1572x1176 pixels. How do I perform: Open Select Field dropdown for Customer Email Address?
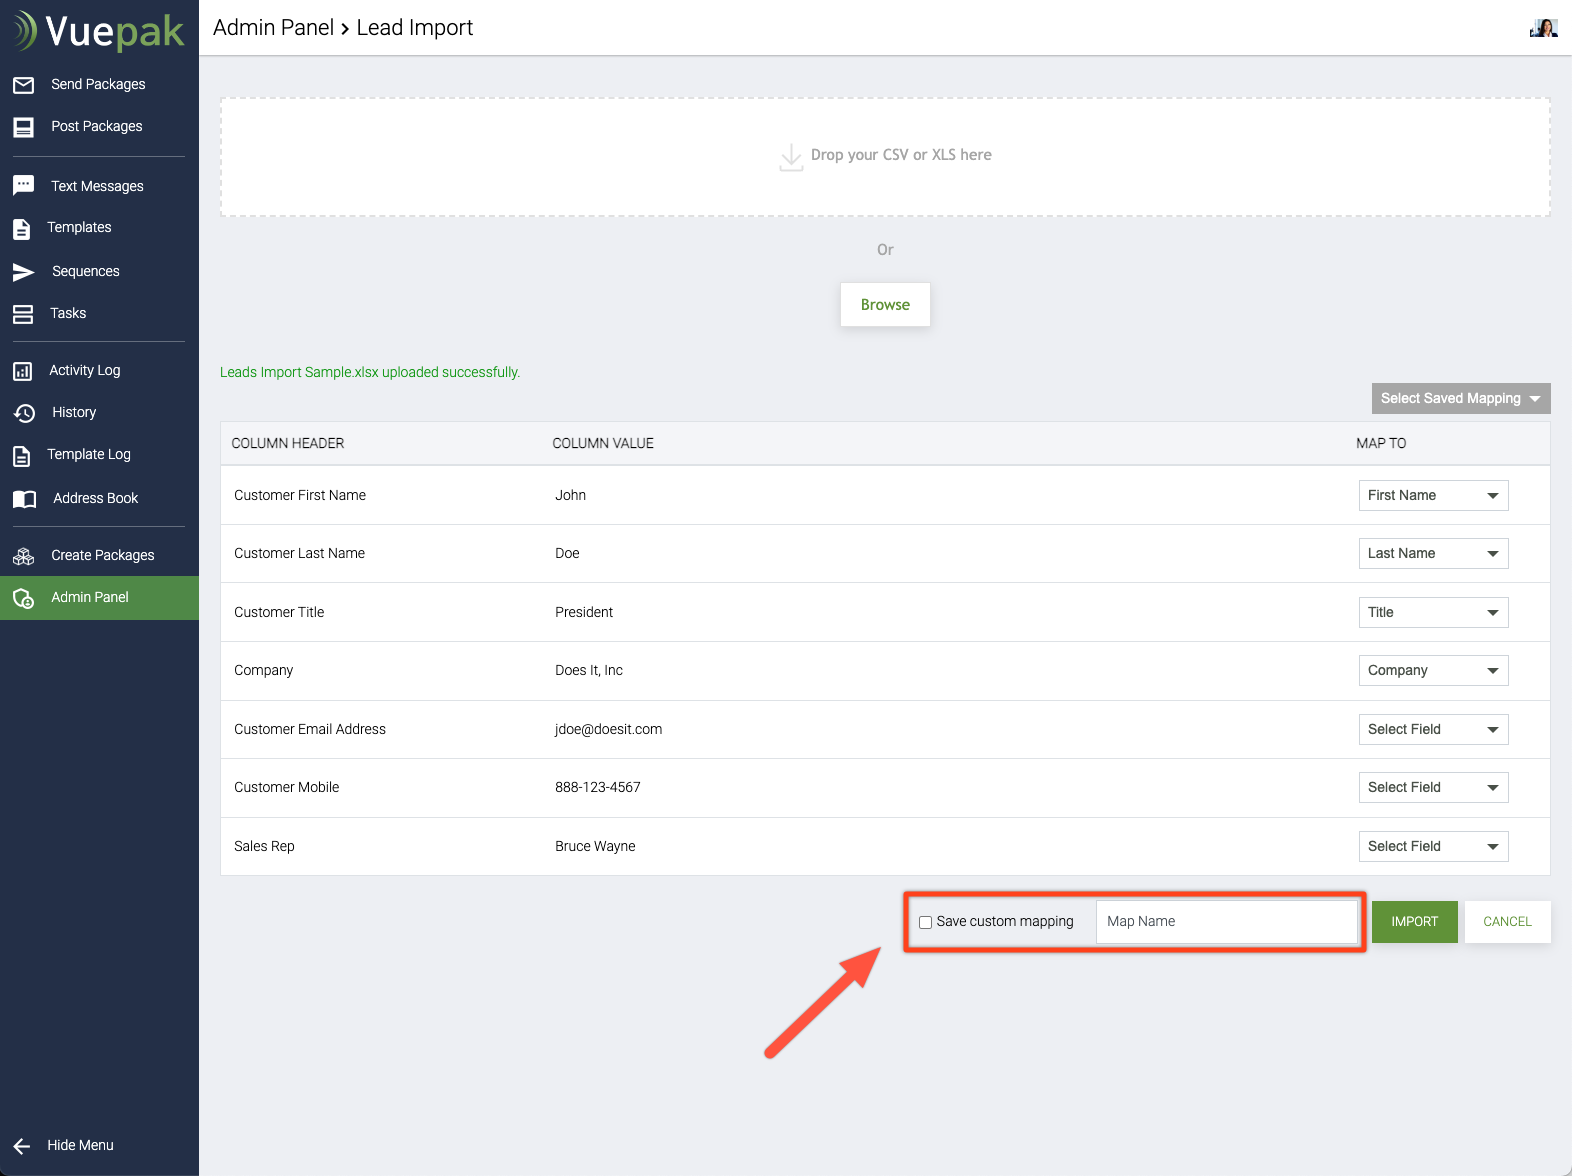1432,729
